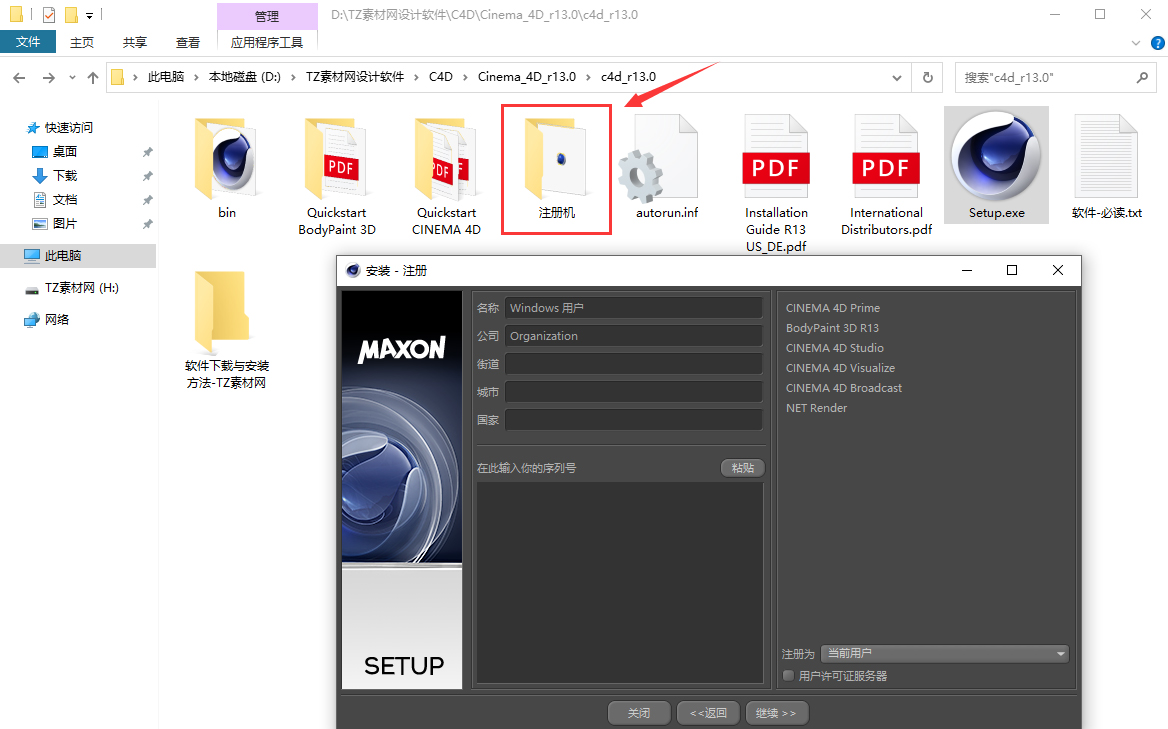Click 管理 contextual tab header
The image size is (1168, 729).
267,16
